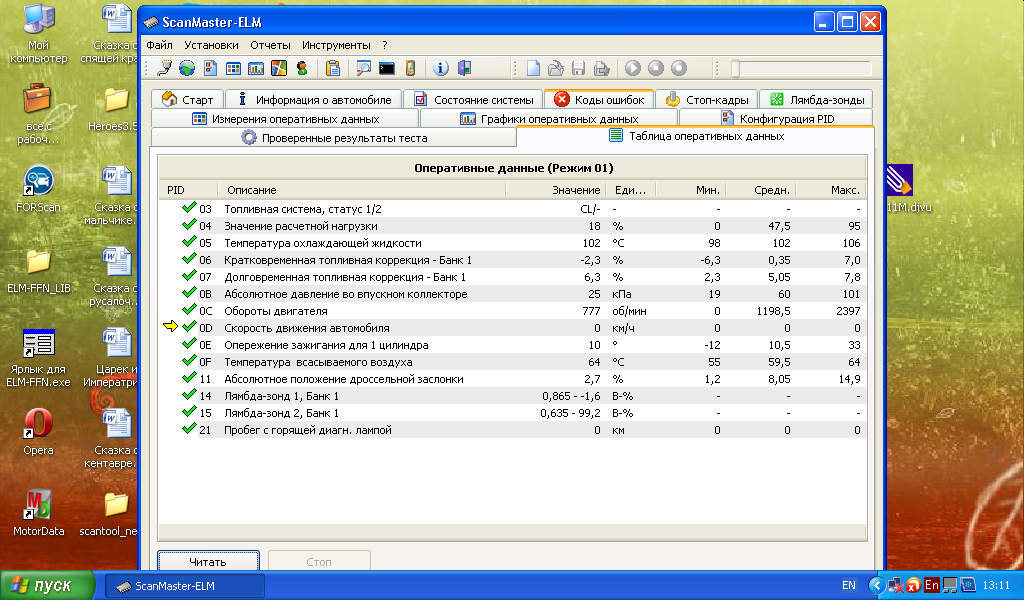Viewport: 1024px width, 600px height.
Task: Click ScanMaster-ELM in the taskbar
Action: 185,586
